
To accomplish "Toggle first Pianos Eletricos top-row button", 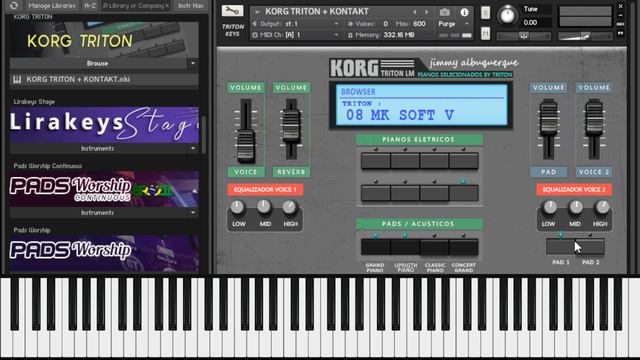I will (376, 161).
